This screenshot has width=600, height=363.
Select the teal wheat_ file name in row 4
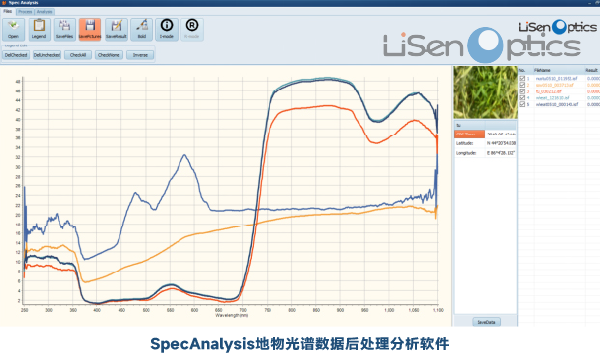click(x=552, y=98)
